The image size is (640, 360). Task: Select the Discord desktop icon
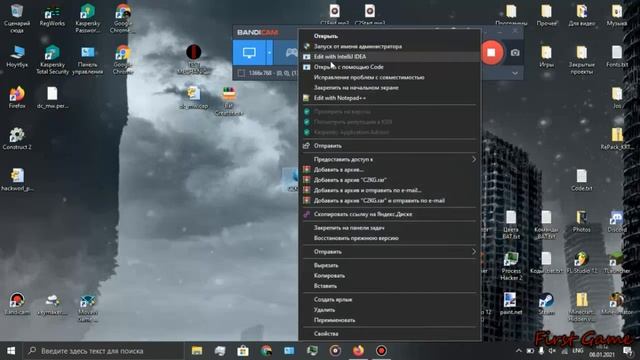pos(617,221)
